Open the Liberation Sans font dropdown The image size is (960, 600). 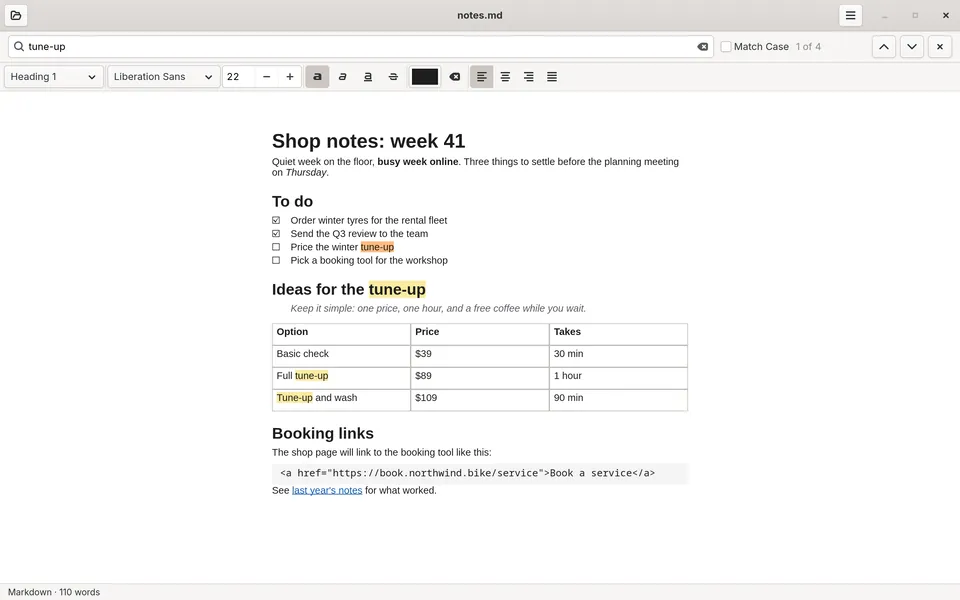point(163,77)
